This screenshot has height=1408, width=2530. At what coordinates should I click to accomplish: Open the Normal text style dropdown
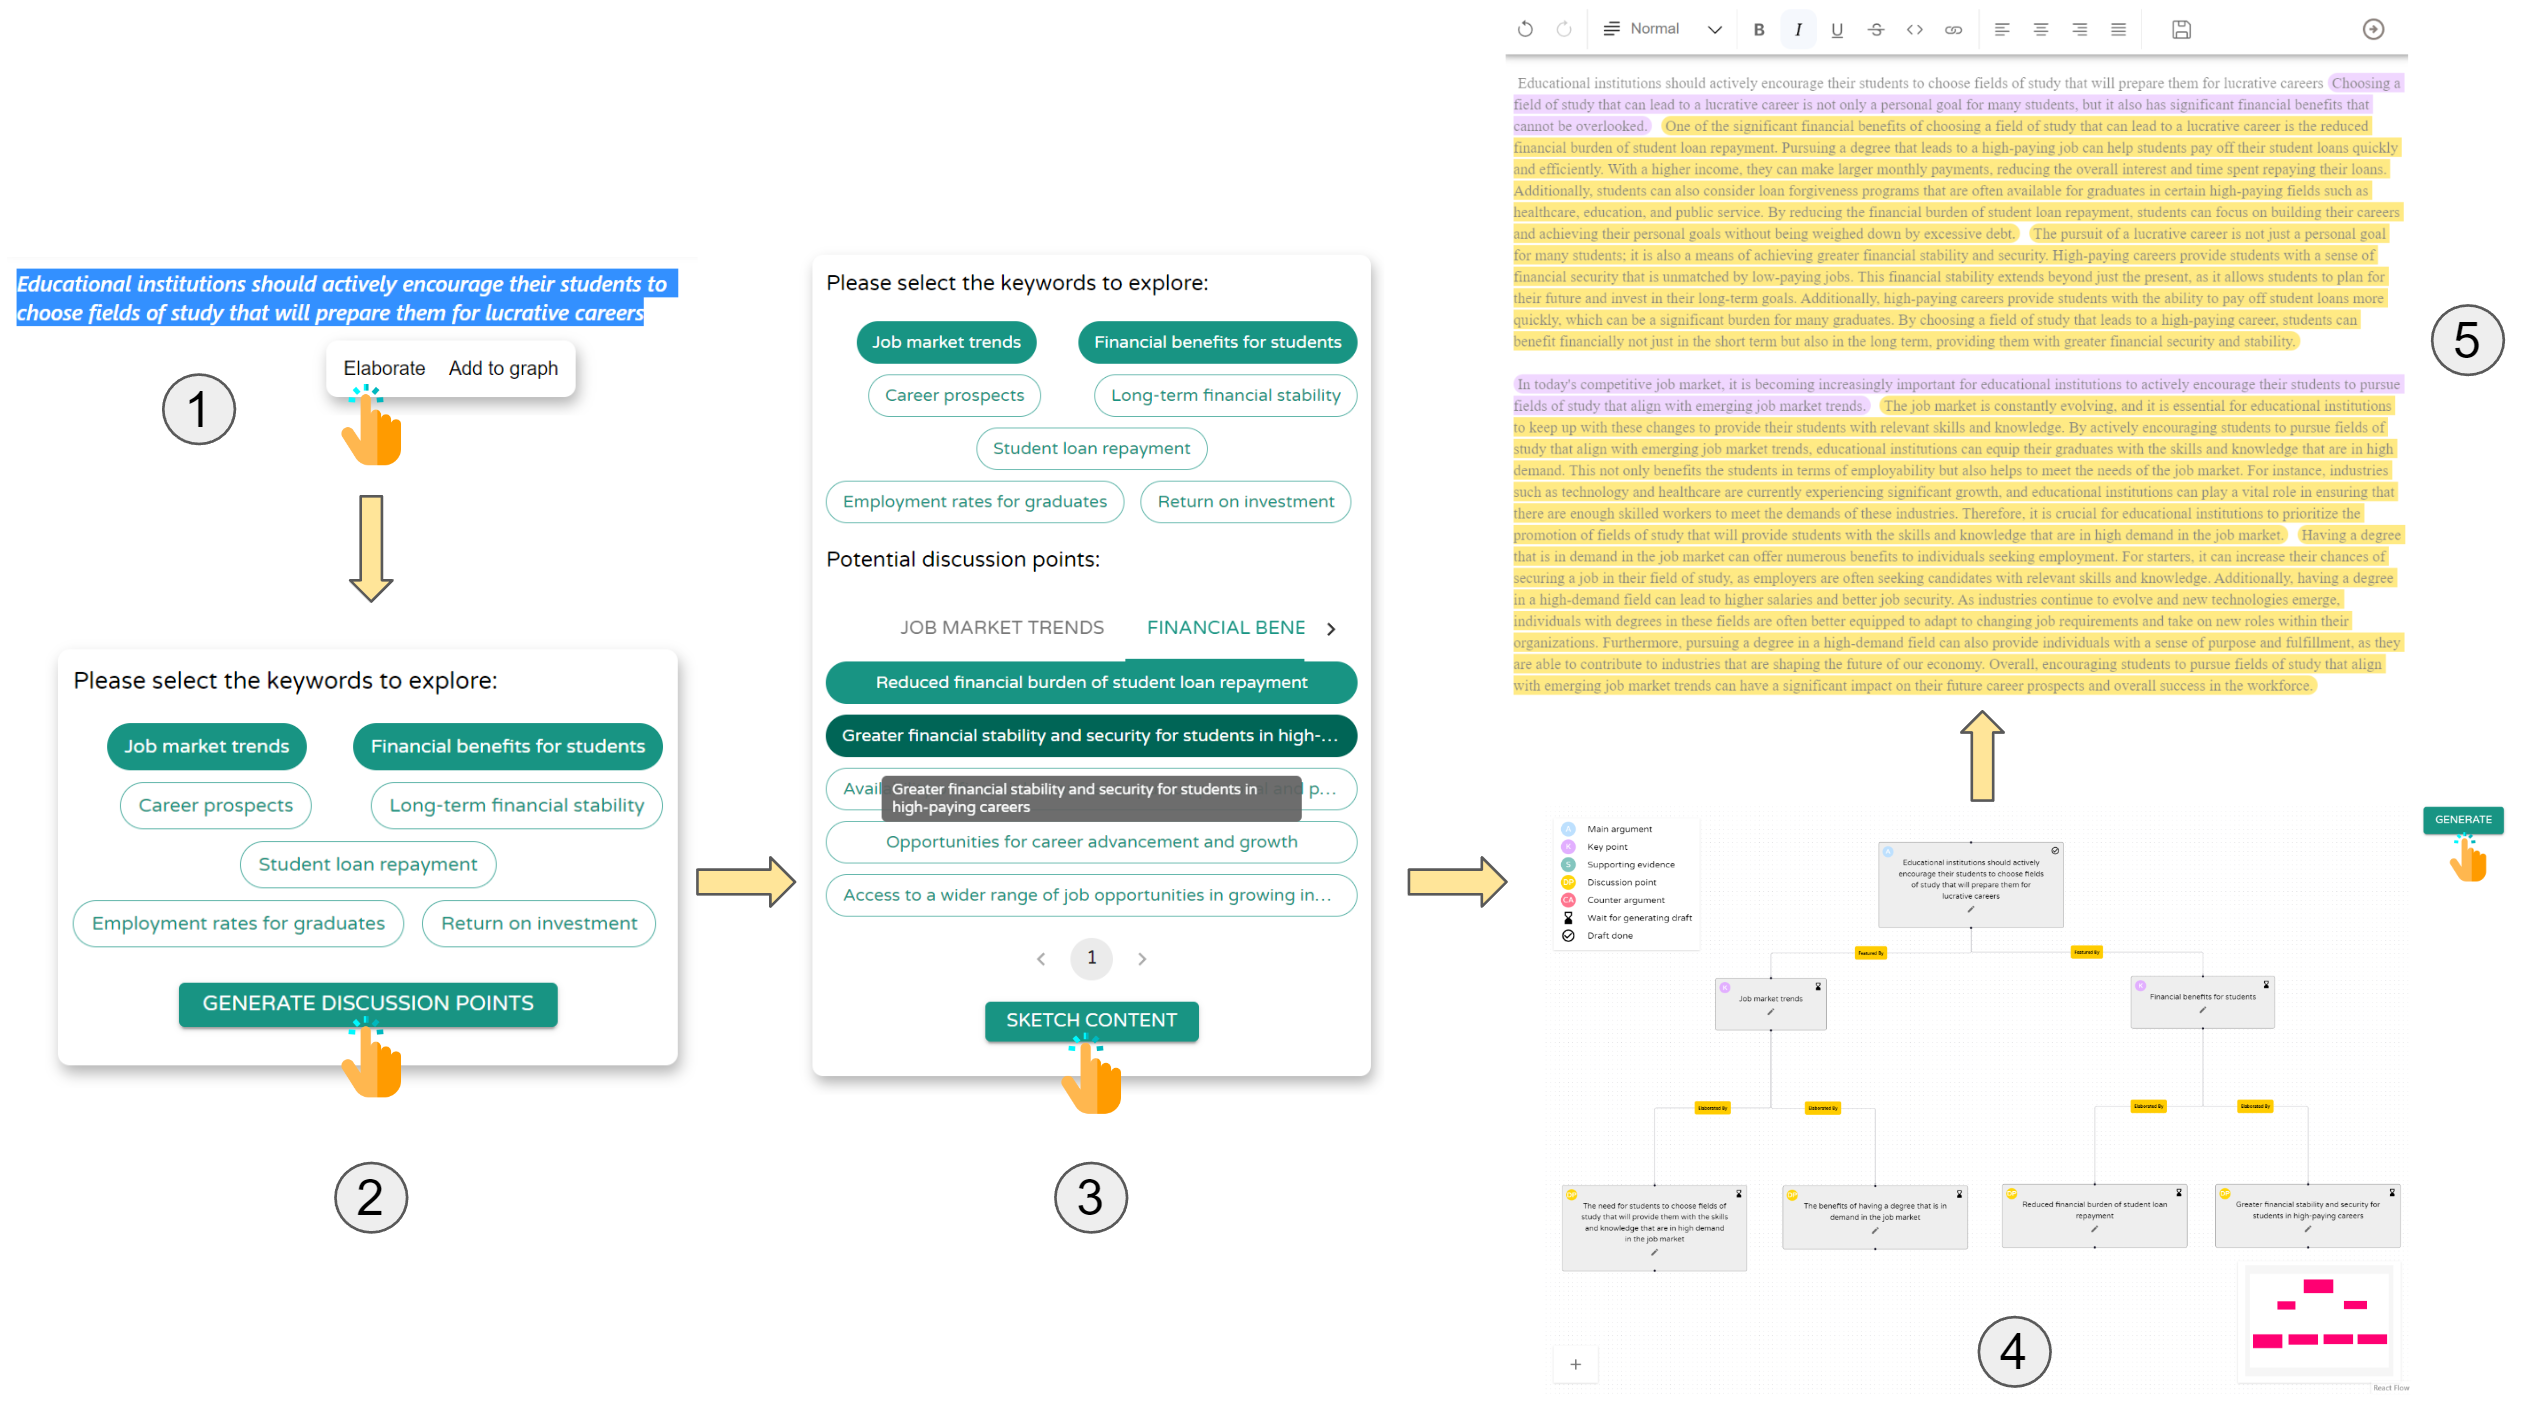point(1662,29)
